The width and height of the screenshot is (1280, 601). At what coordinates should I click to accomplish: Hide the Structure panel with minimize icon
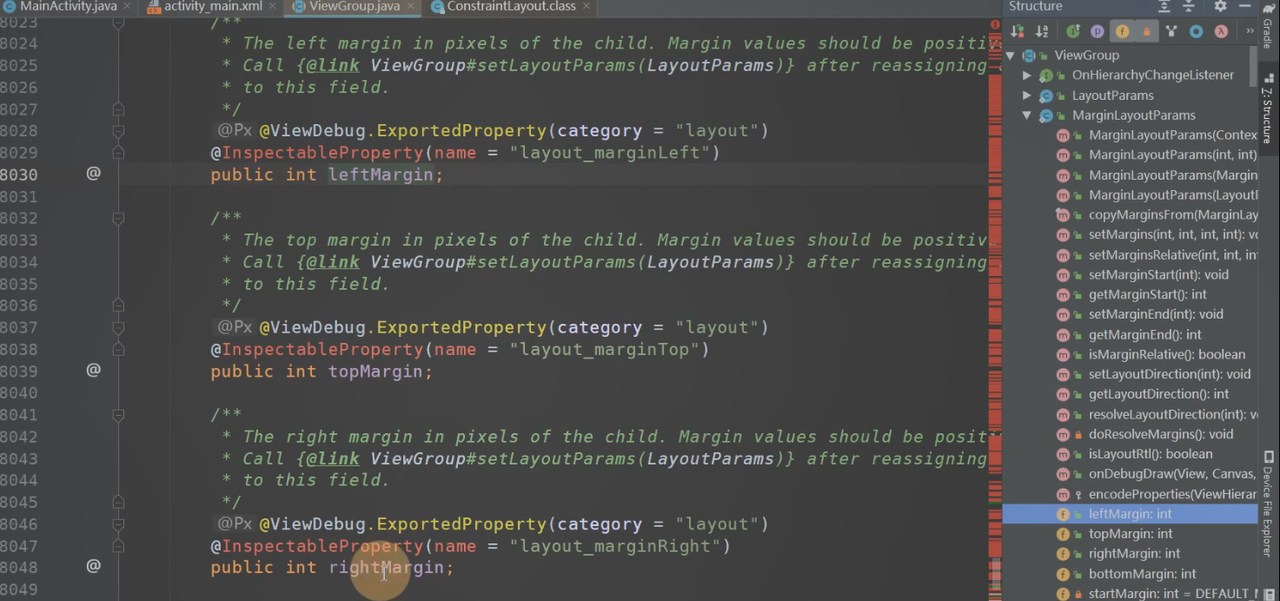coord(1247,6)
